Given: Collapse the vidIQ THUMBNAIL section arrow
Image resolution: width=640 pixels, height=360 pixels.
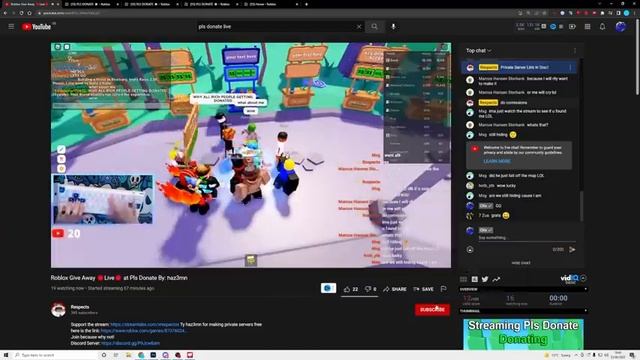Looking at the screenshot, I should click(x=585, y=311).
